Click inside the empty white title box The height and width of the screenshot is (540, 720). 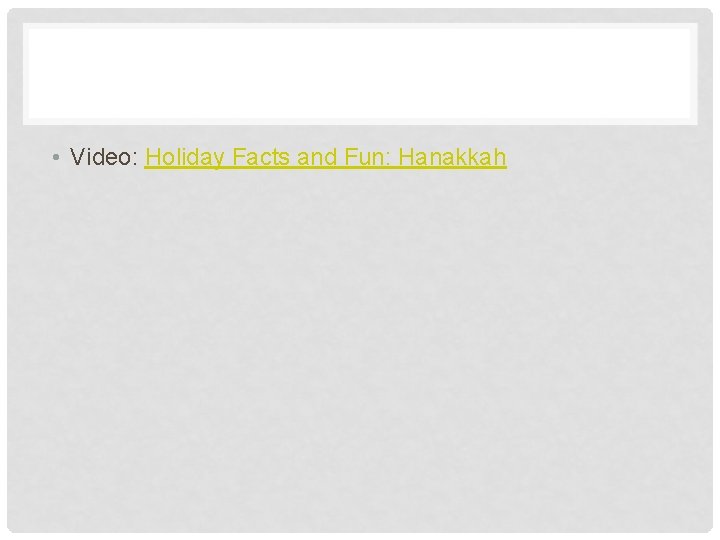click(x=360, y=73)
